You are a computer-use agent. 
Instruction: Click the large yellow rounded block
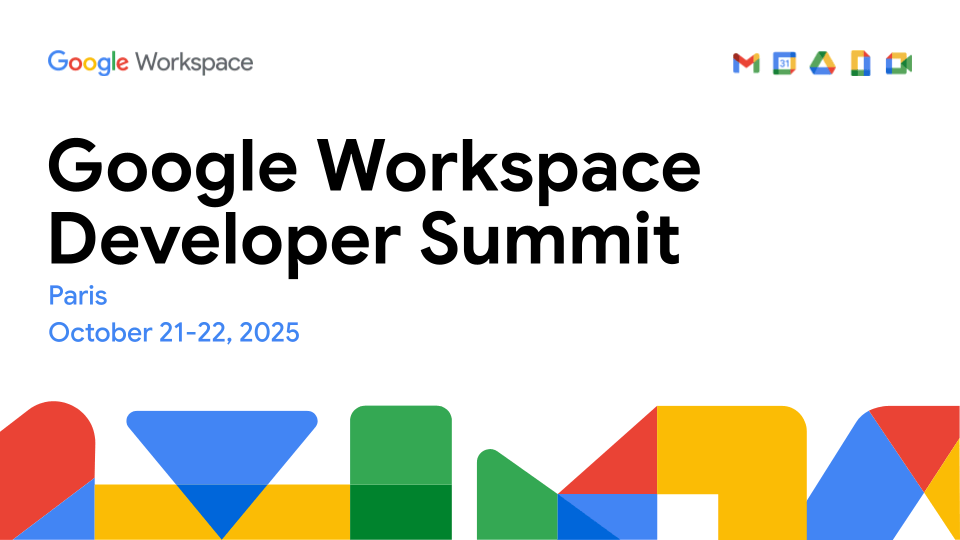click(x=740, y=450)
